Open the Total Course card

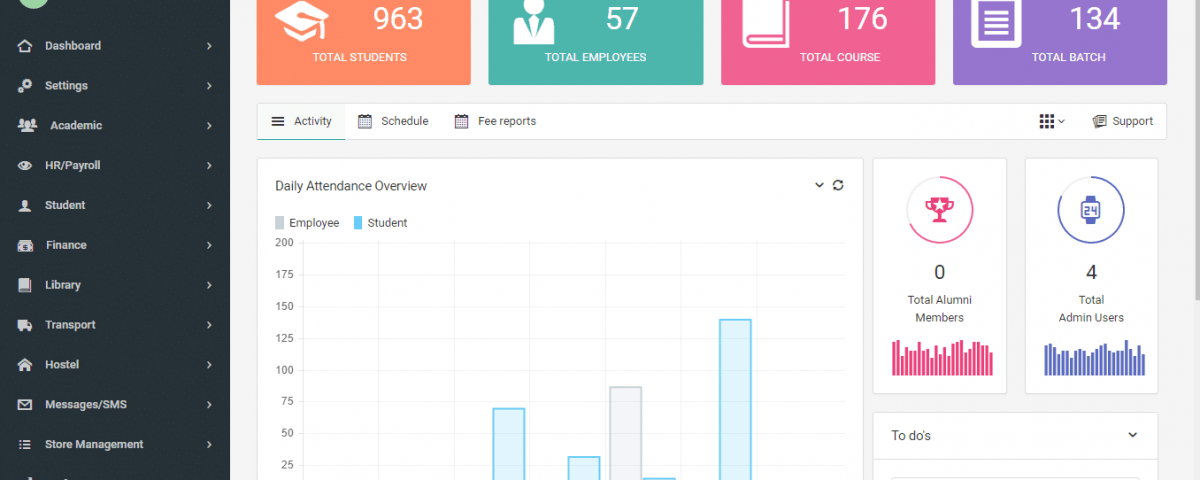[828, 42]
